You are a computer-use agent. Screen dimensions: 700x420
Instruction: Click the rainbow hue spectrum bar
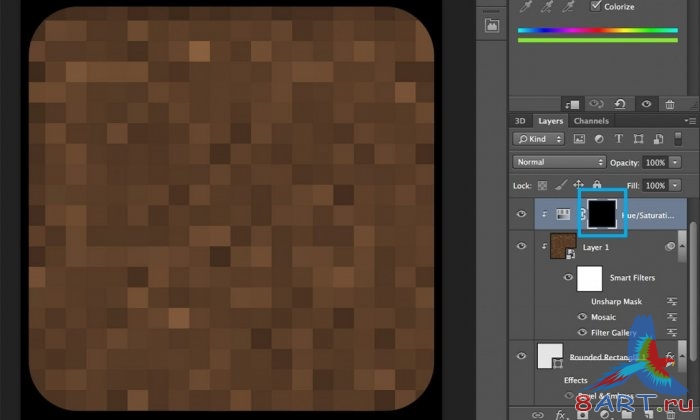click(598, 30)
